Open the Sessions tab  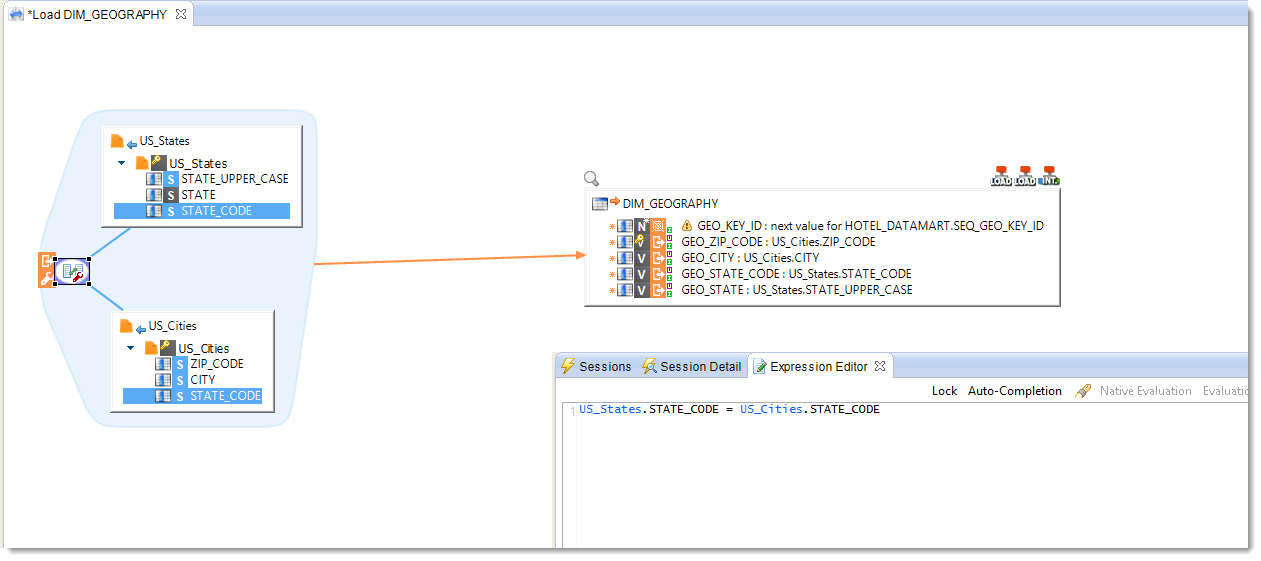coord(595,366)
